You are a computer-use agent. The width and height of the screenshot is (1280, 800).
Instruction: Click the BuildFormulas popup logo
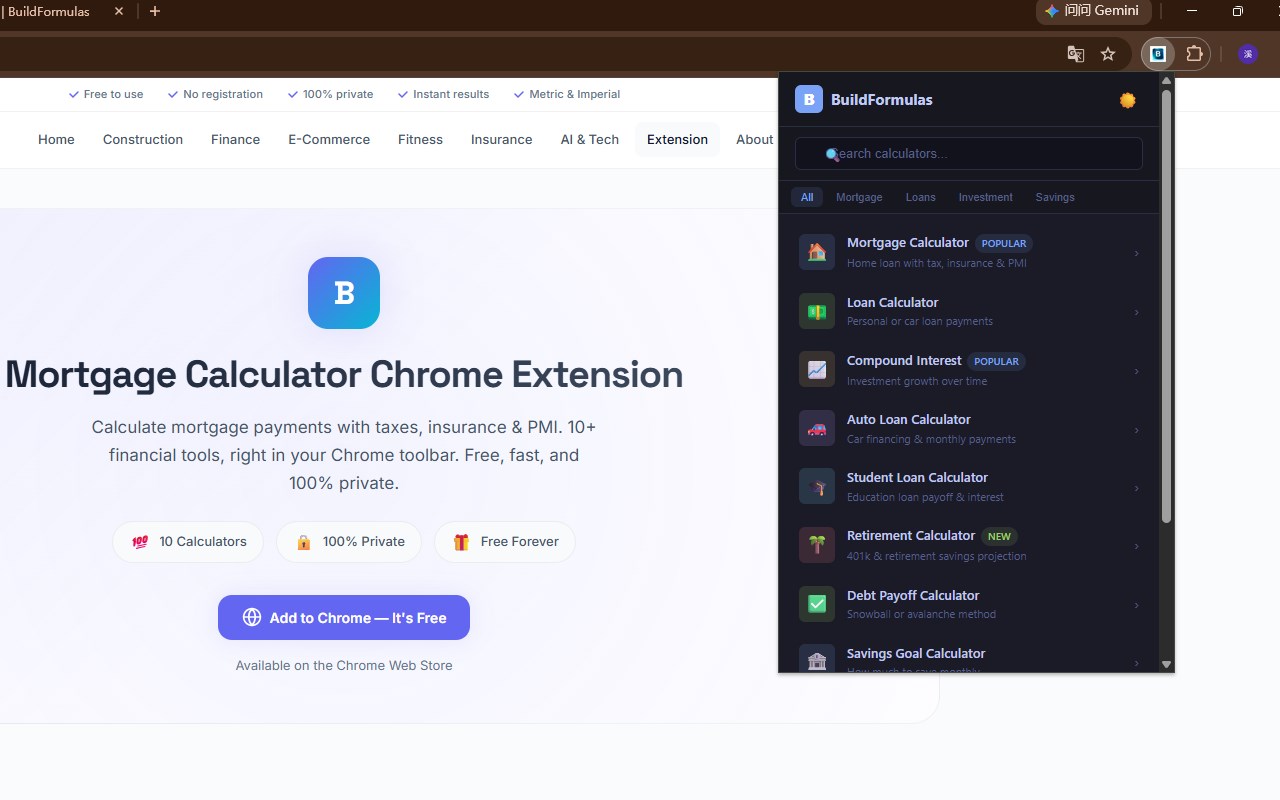[809, 100]
